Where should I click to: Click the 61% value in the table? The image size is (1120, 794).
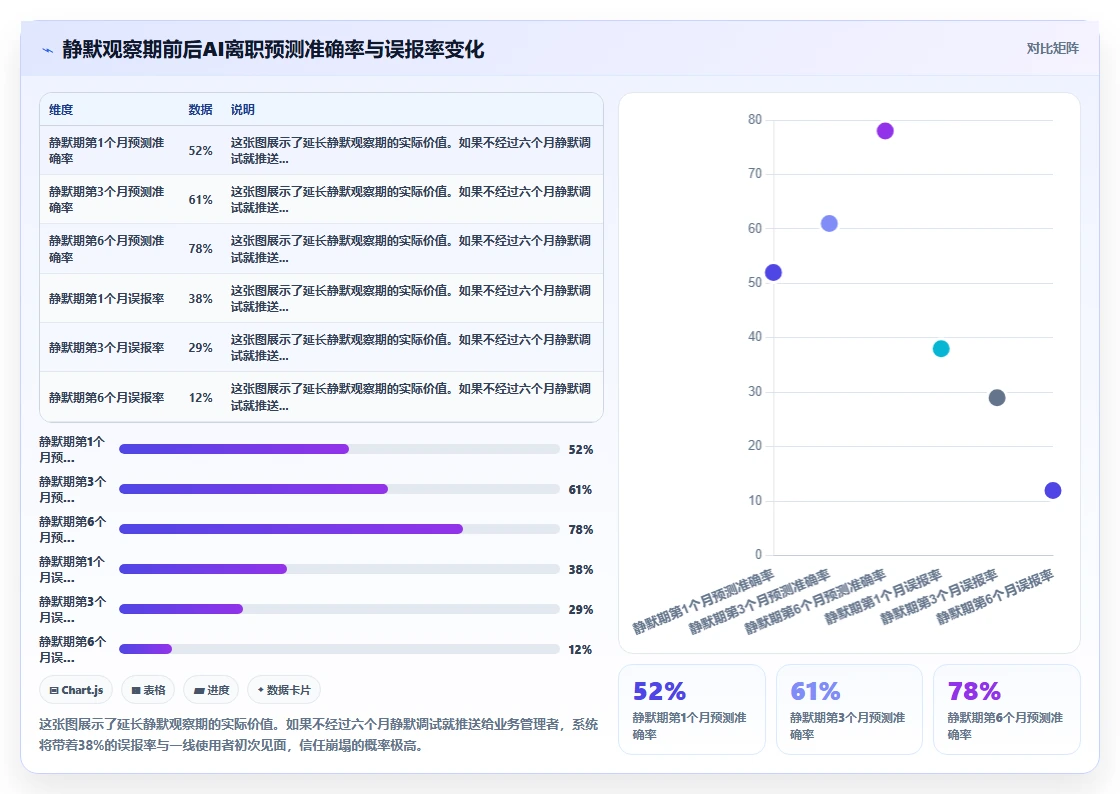pos(200,200)
